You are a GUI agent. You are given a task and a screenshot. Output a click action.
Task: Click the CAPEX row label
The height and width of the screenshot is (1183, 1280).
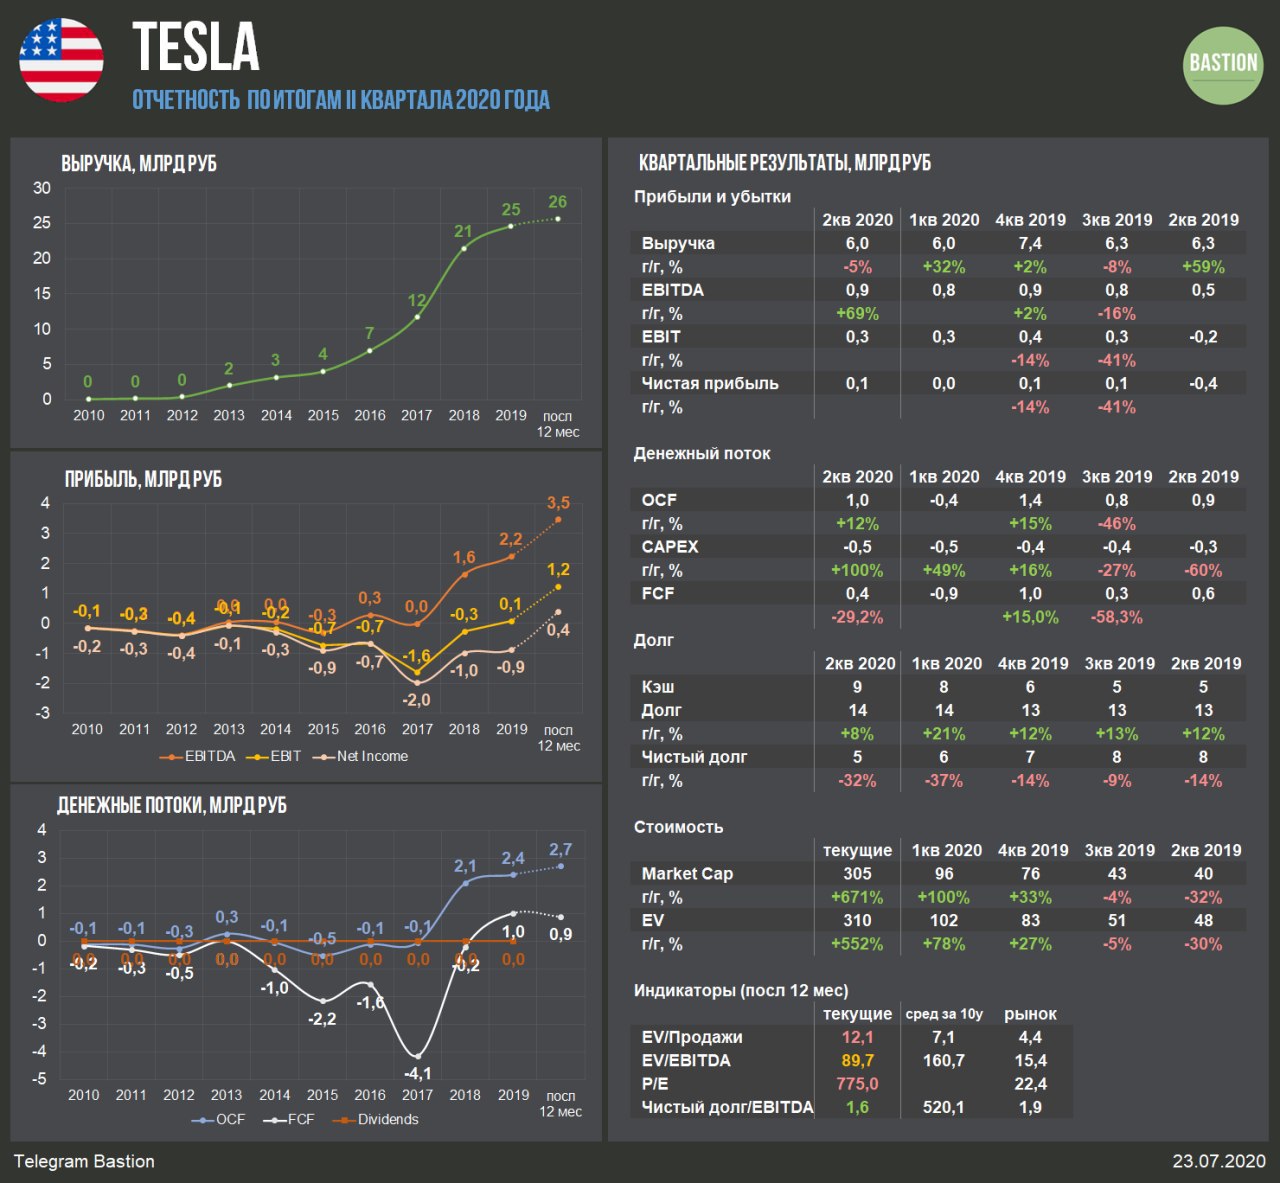point(670,547)
